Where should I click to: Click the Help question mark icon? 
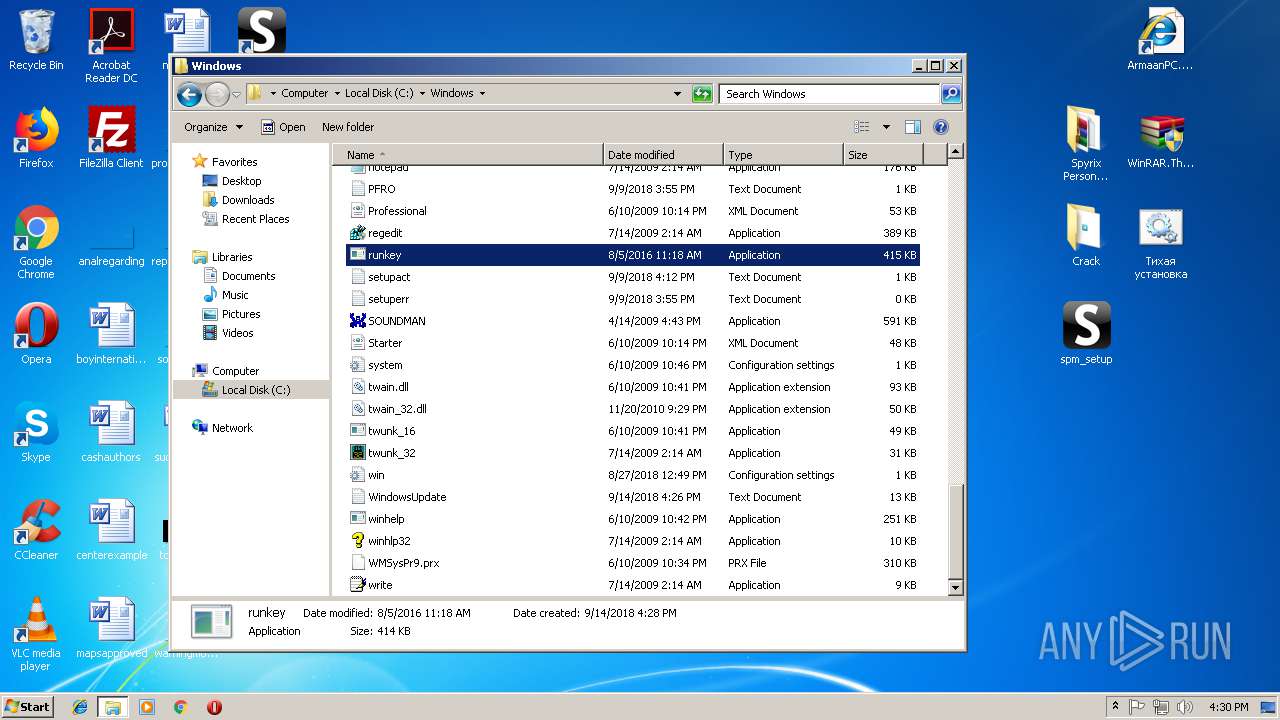[940, 127]
